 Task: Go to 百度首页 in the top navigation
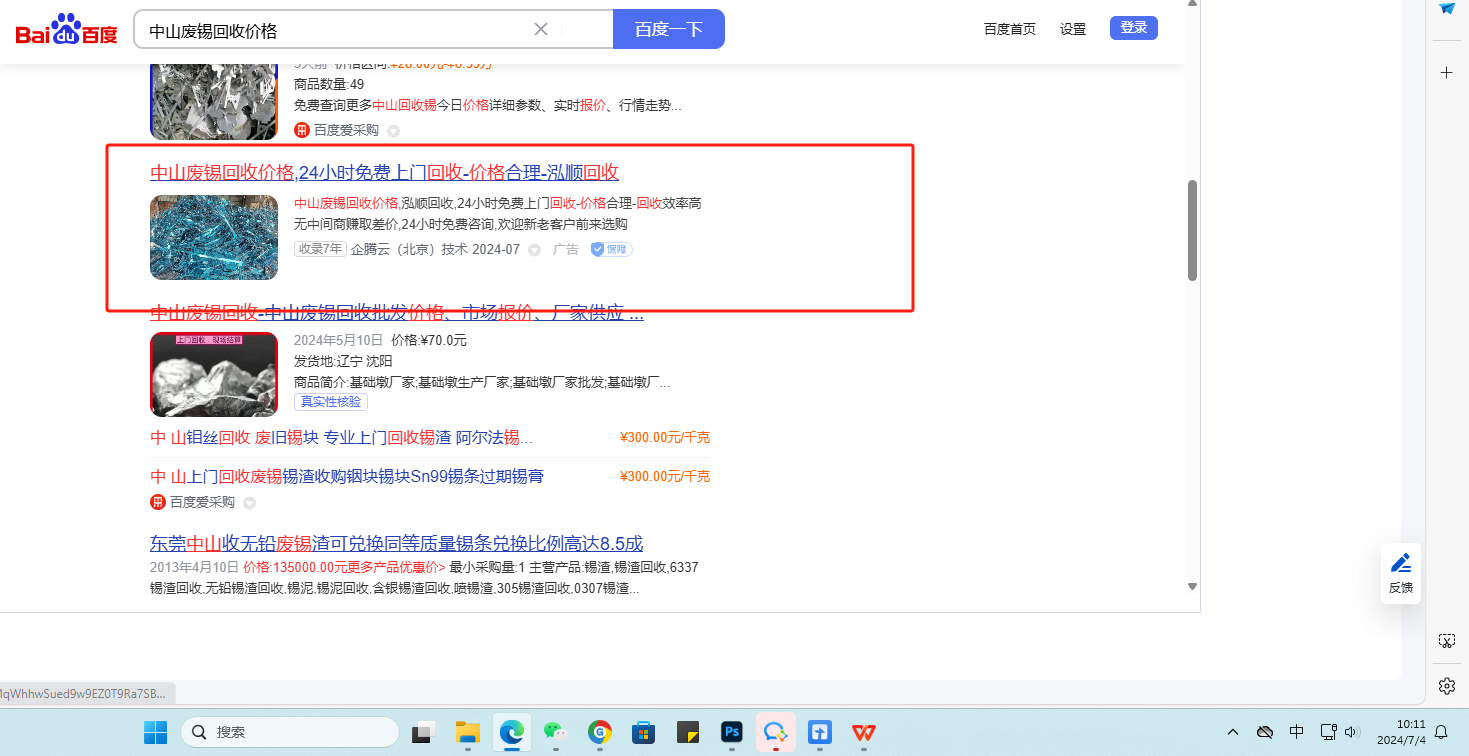tap(1009, 29)
